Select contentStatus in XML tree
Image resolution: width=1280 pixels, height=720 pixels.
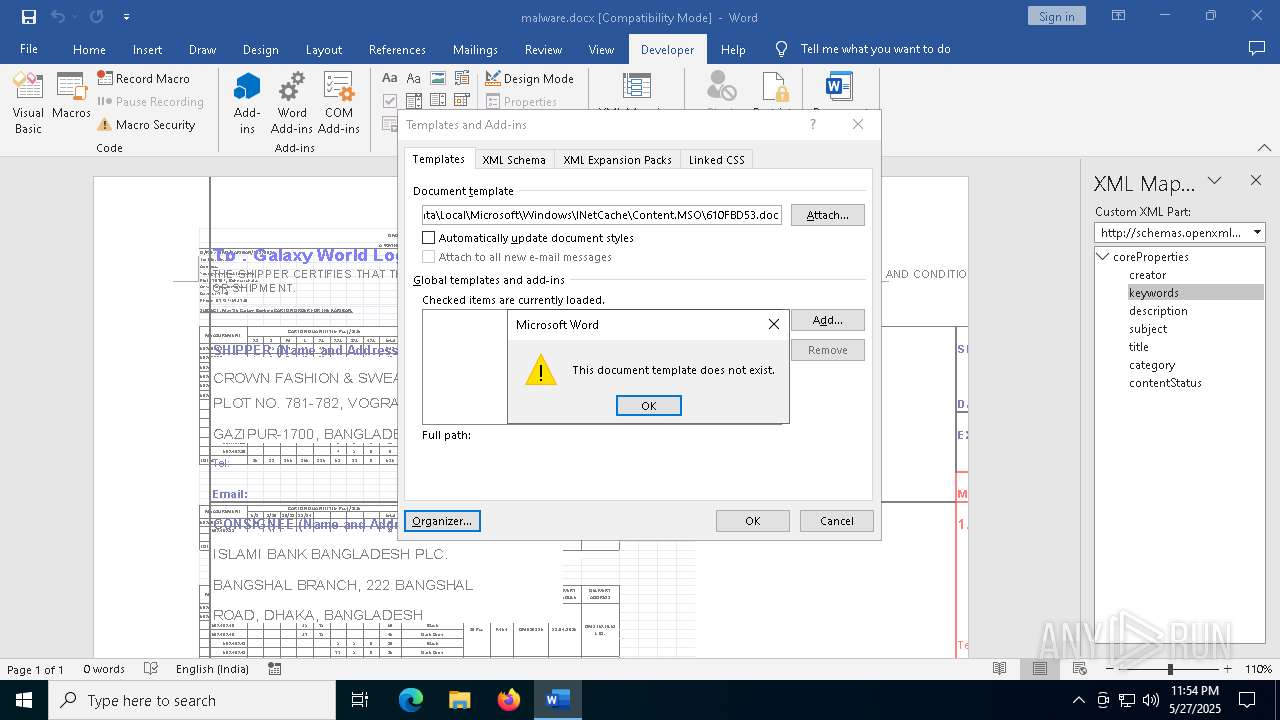[x=1165, y=383]
